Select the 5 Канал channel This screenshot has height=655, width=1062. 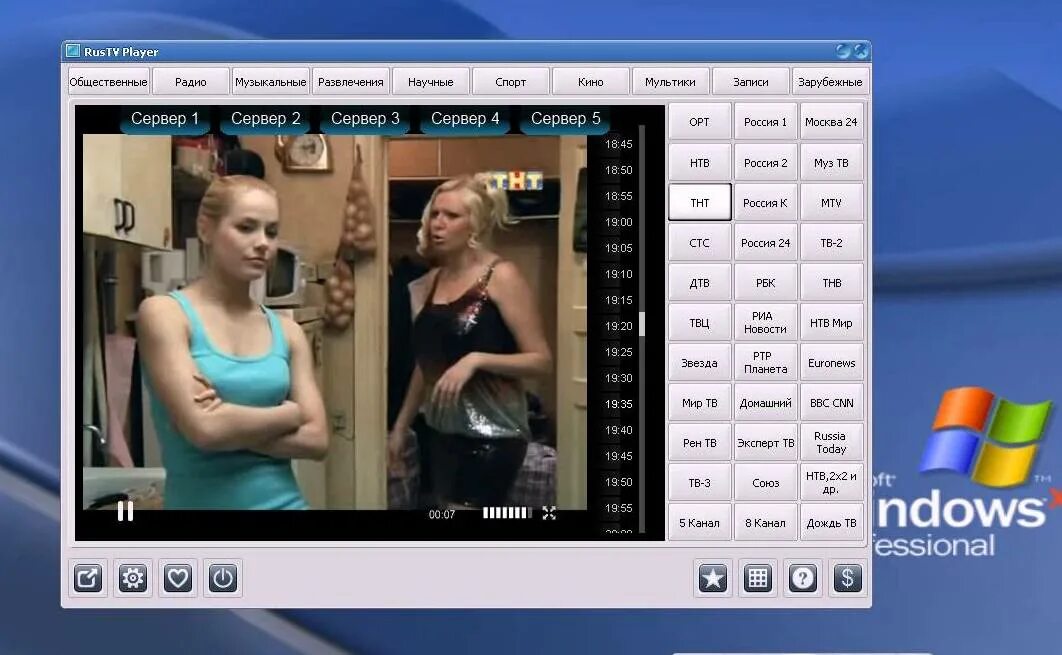click(700, 522)
